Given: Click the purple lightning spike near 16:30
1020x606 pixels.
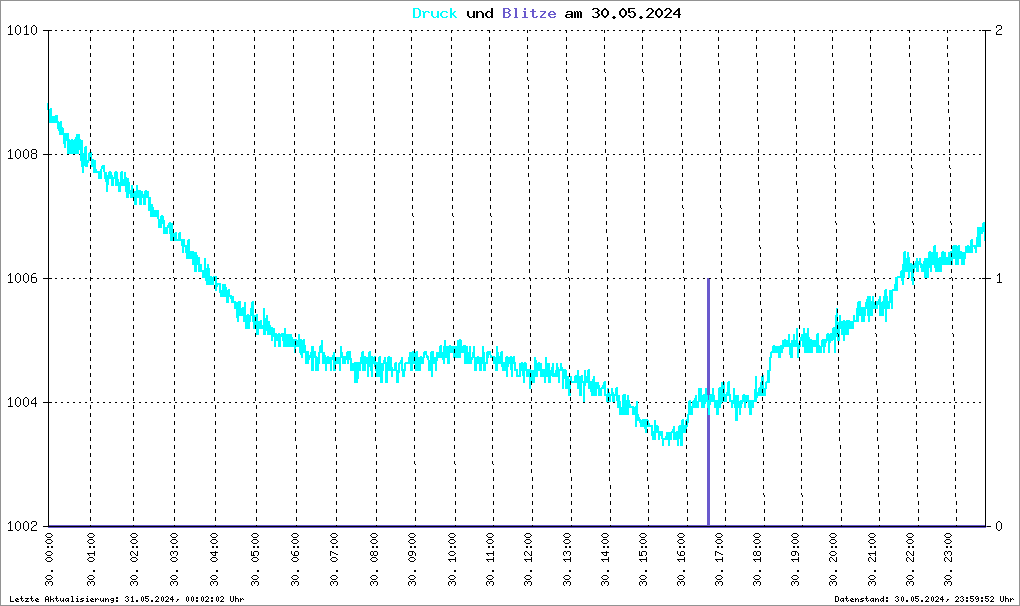Looking at the screenshot, I should (x=708, y=402).
